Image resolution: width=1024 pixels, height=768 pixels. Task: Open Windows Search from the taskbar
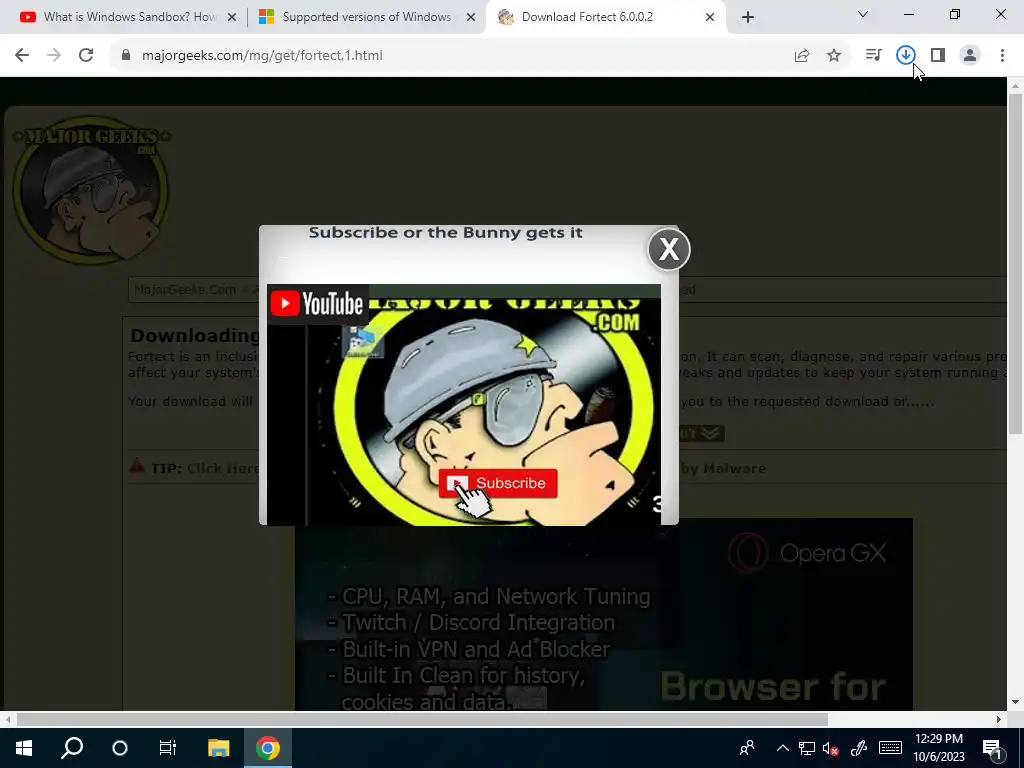click(72, 748)
